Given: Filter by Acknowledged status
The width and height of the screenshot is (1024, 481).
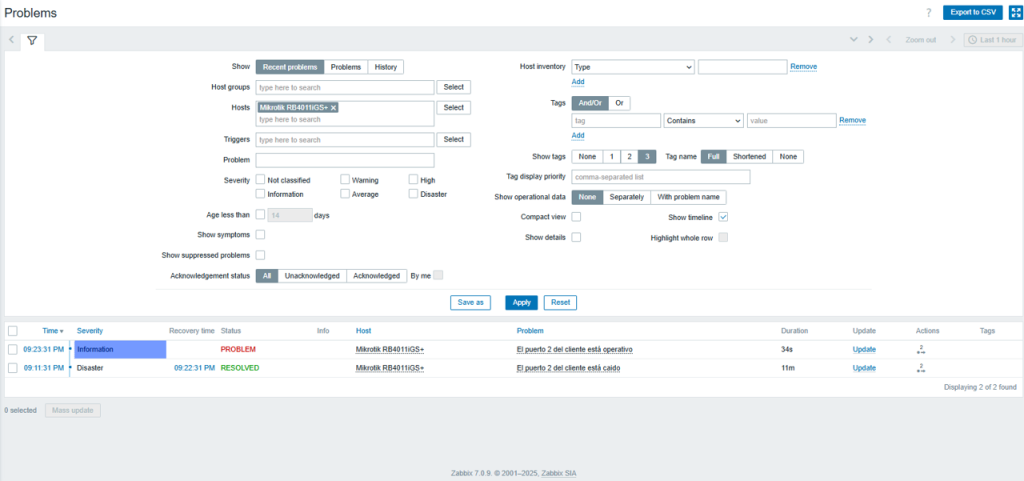Looking at the screenshot, I should pos(376,276).
